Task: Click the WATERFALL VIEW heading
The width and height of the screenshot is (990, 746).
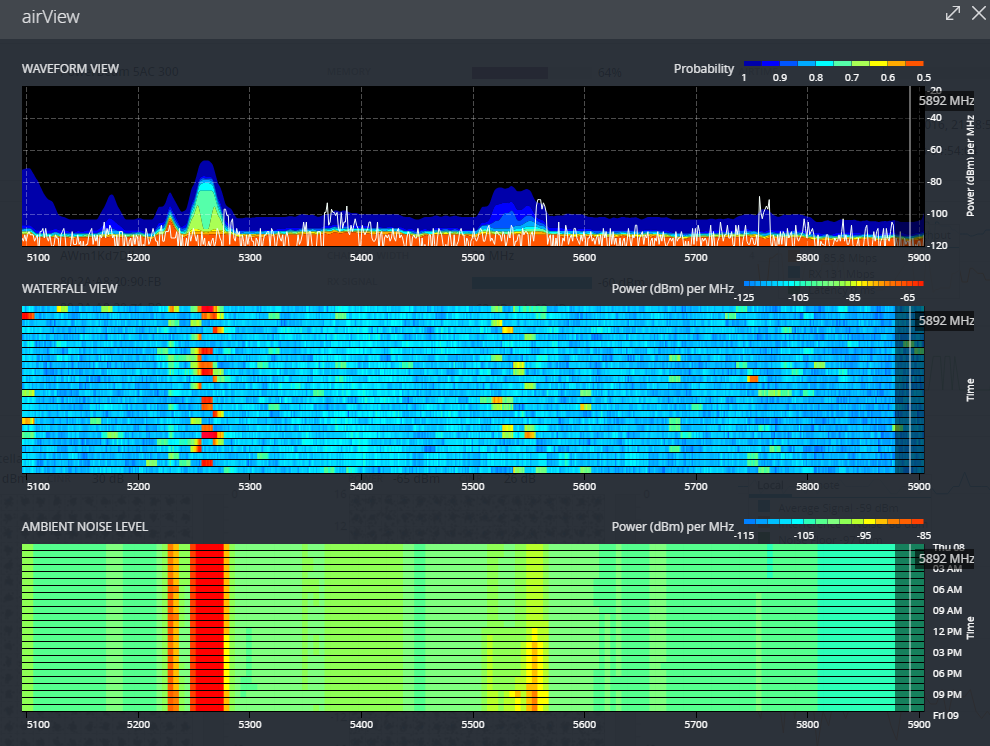Action: click(70, 288)
